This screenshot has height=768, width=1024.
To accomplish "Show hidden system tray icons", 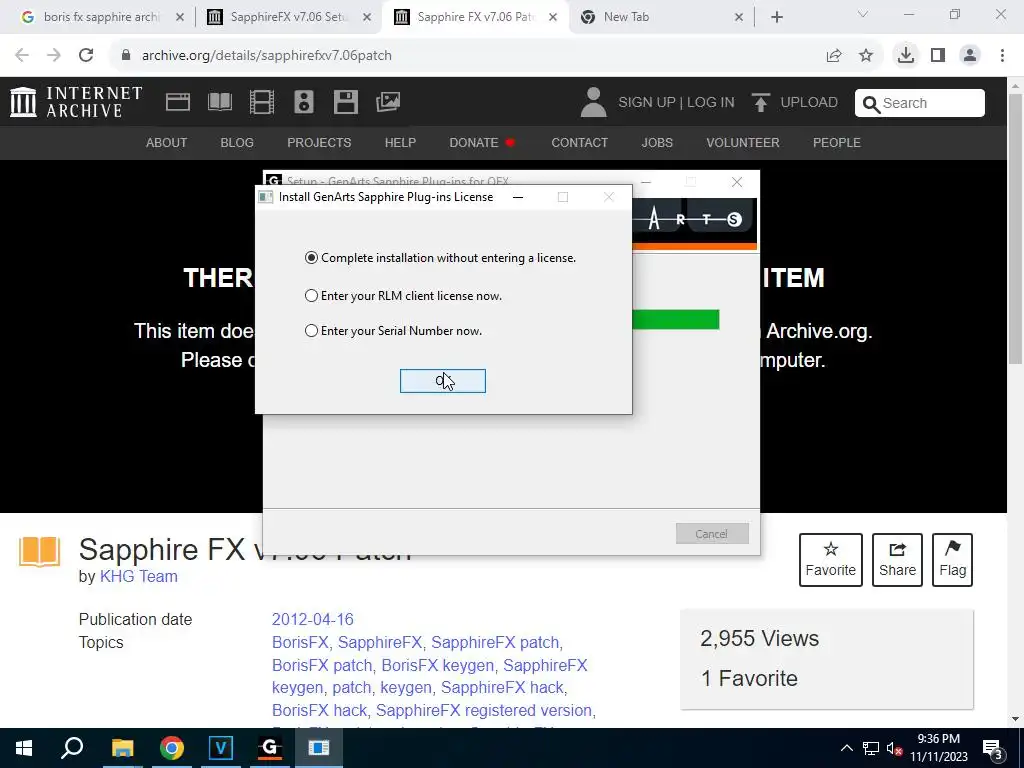I will 846,748.
